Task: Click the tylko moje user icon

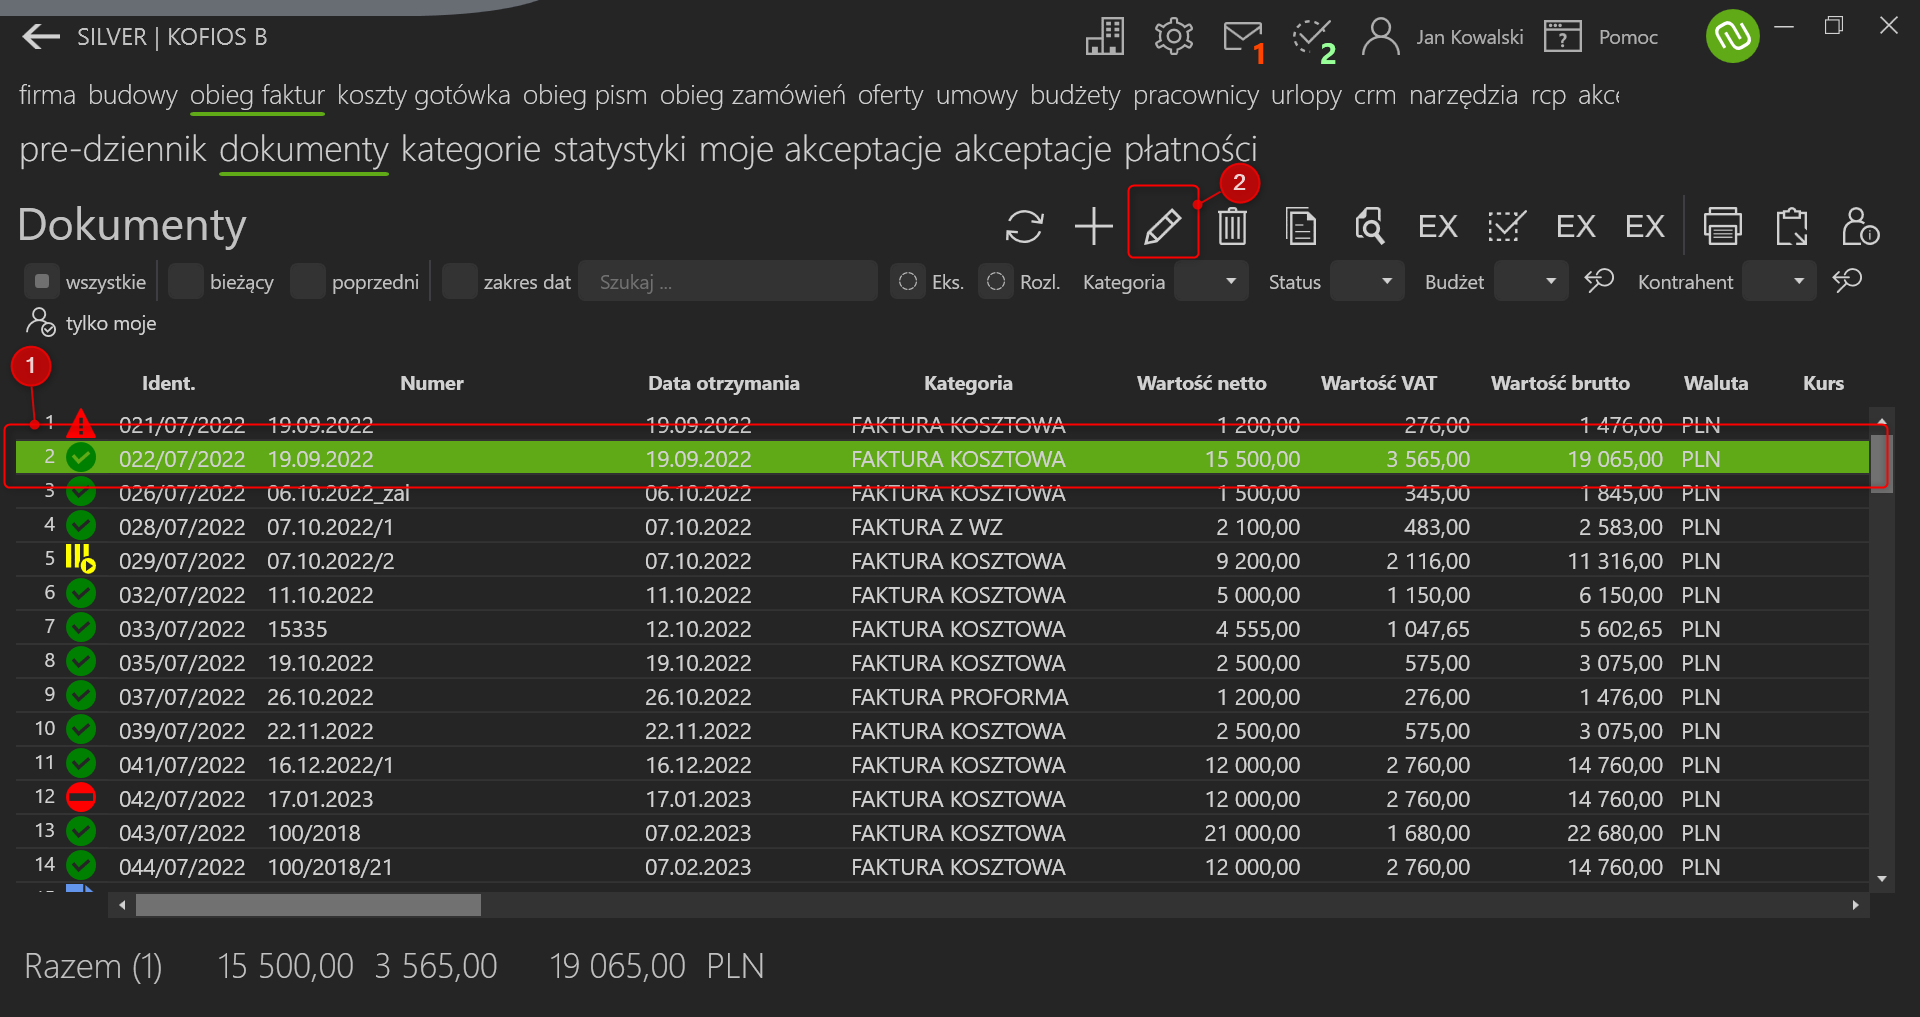Action: 40,322
